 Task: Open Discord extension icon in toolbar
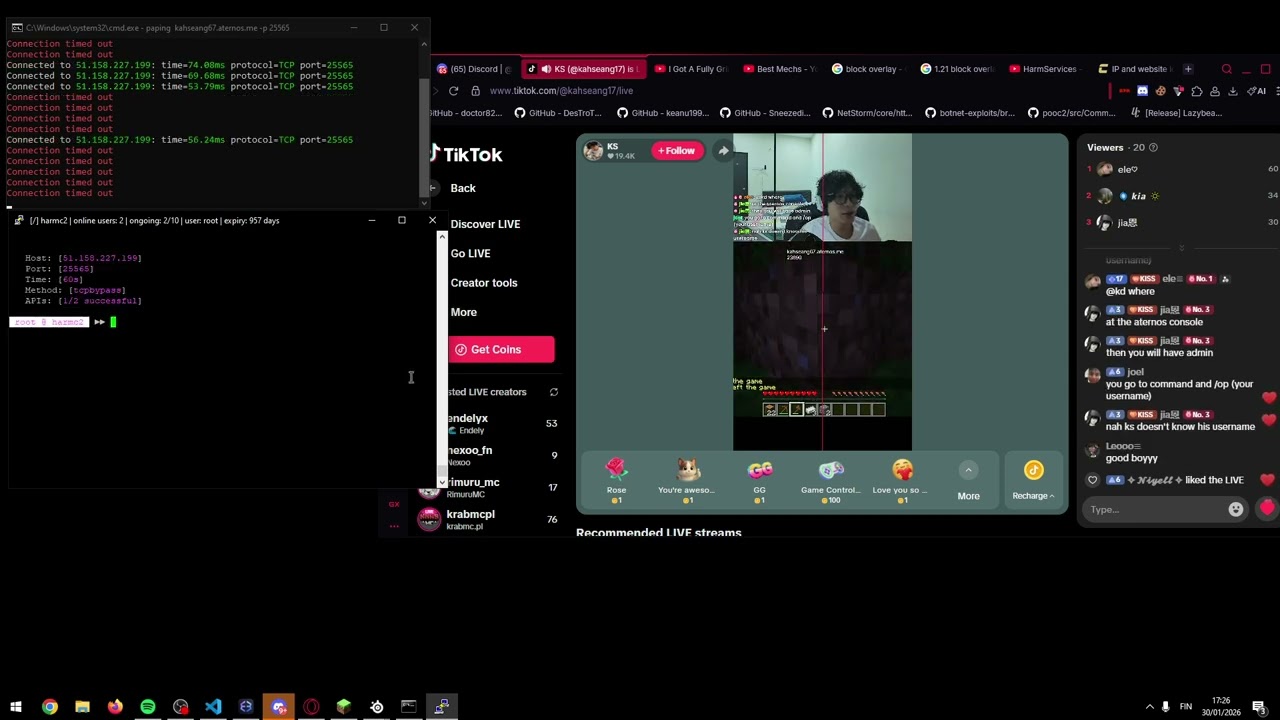[x=1143, y=91]
